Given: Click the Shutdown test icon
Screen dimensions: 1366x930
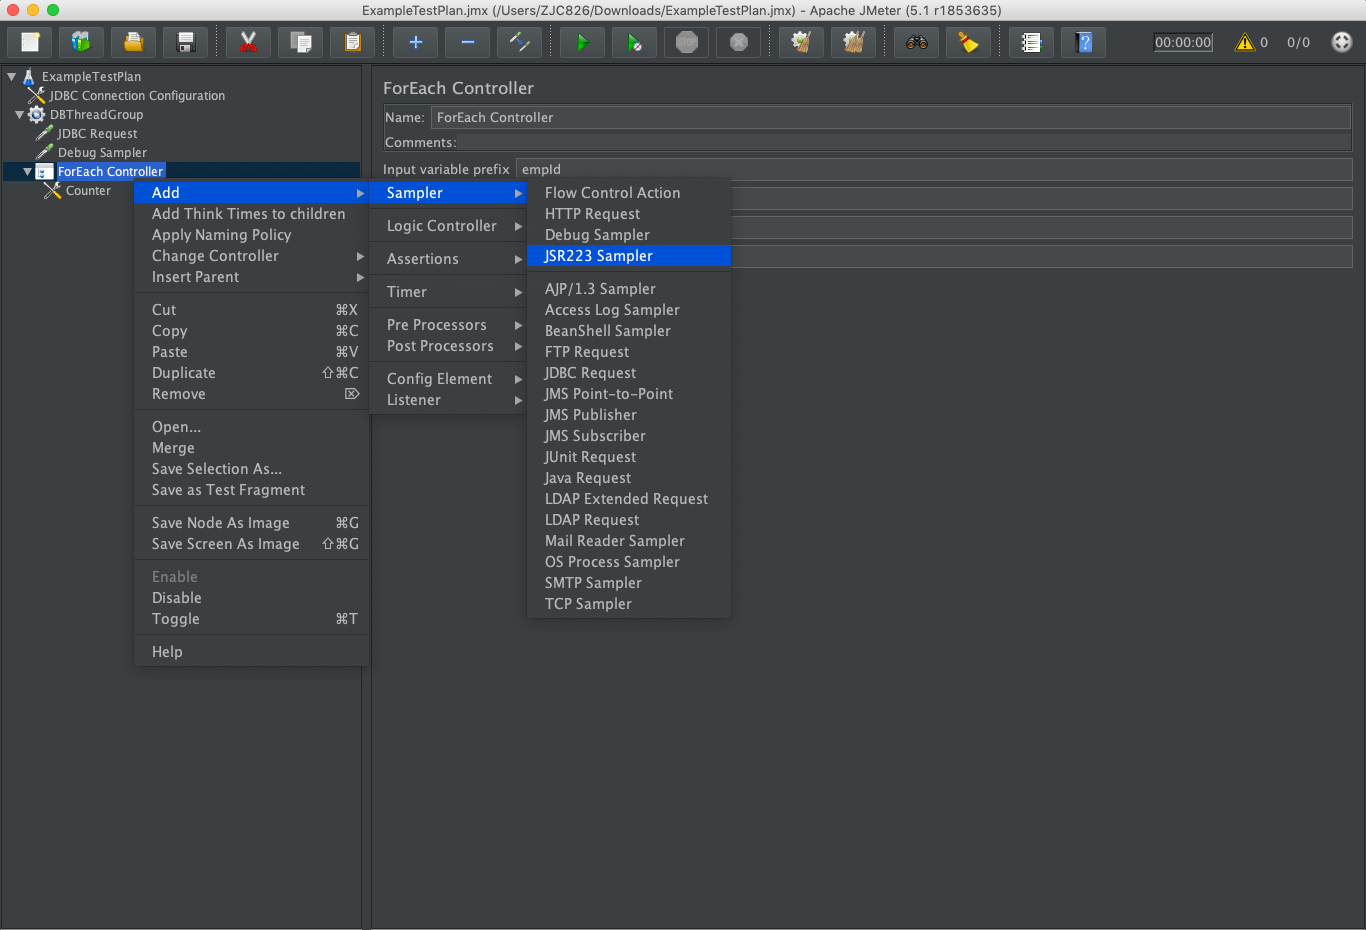Looking at the screenshot, I should pos(739,42).
